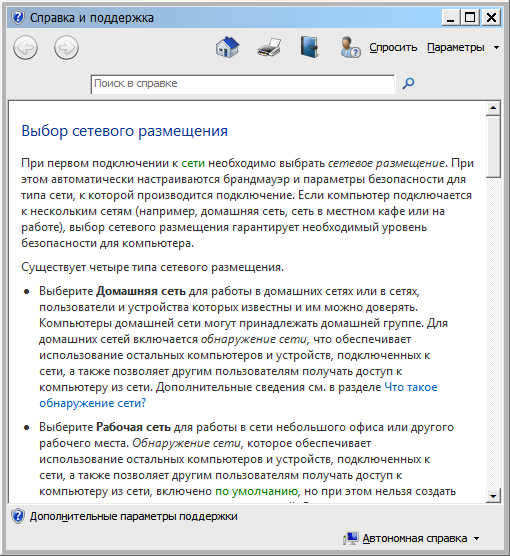Screen dimensions: 510x556
Task: Click the vertical scrollbar thumb
Action: coord(493,147)
